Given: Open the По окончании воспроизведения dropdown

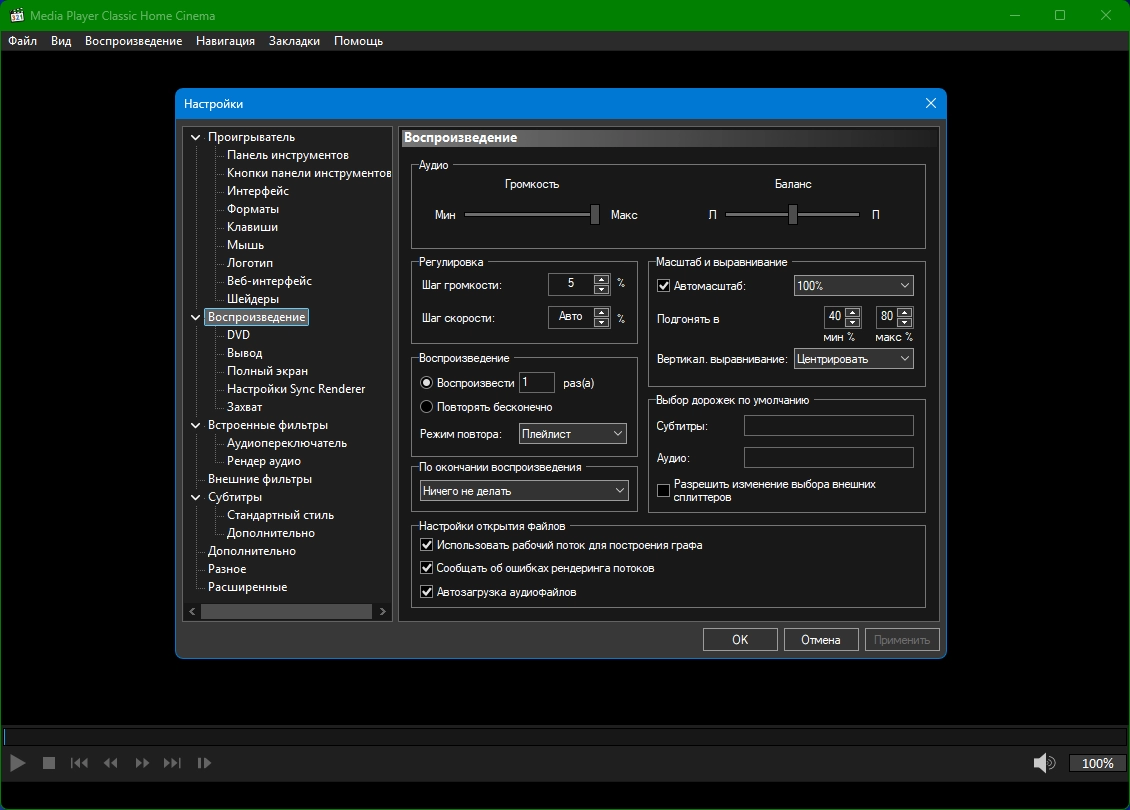Looking at the screenshot, I should 524,491.
